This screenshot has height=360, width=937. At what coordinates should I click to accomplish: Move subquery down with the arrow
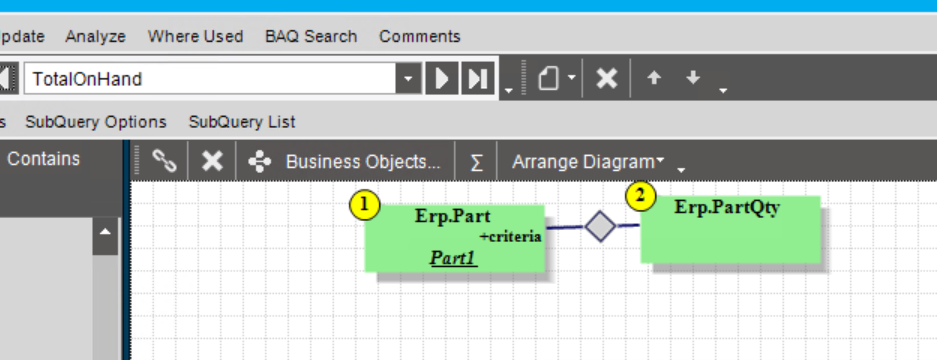693,78
